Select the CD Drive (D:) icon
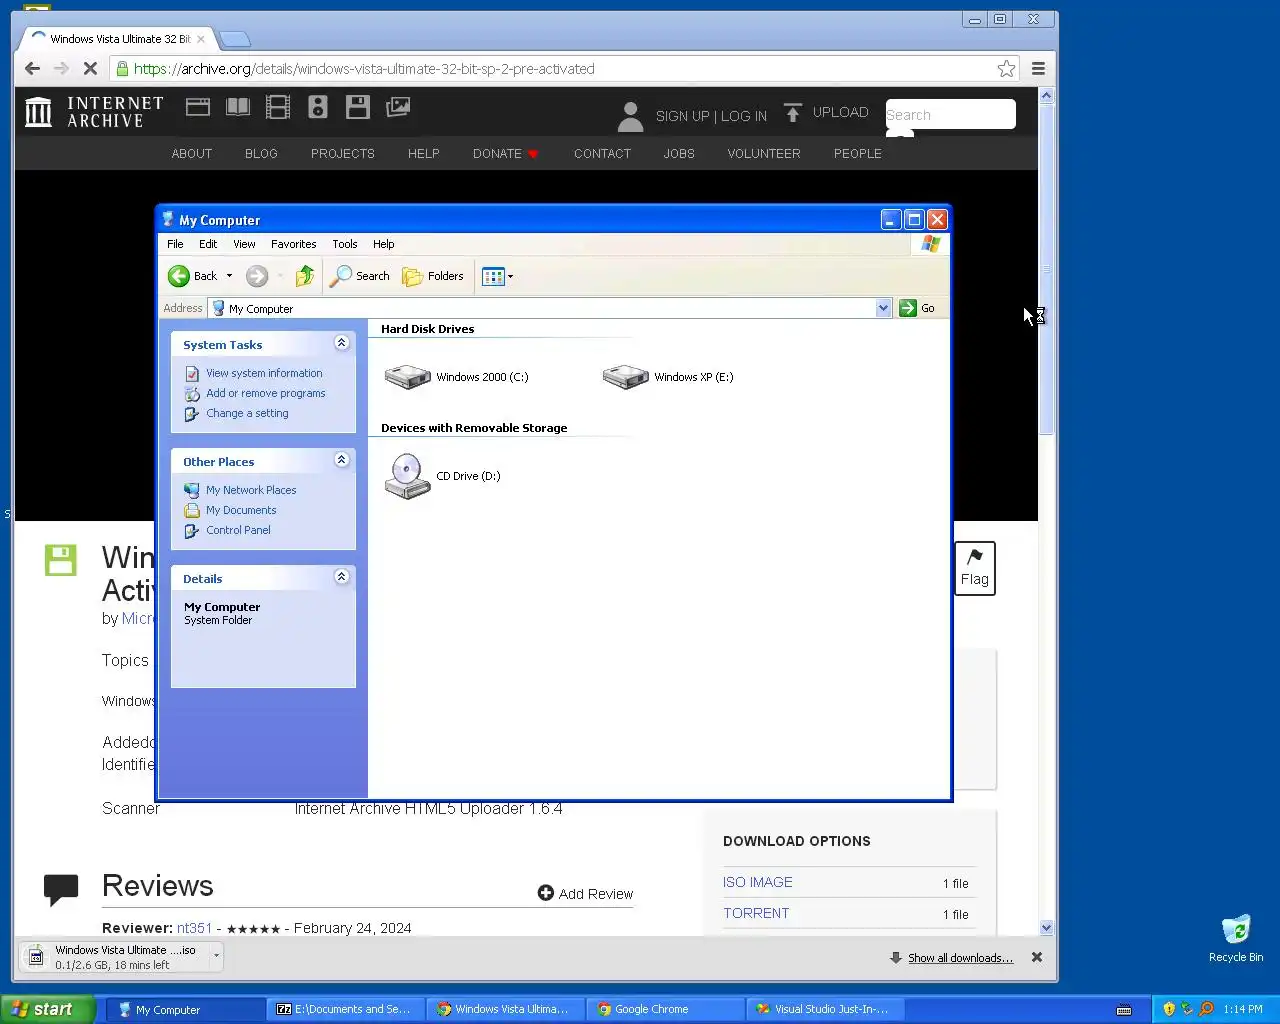The width and height of the screenshot is (1280, 1024). coord(407,476)
